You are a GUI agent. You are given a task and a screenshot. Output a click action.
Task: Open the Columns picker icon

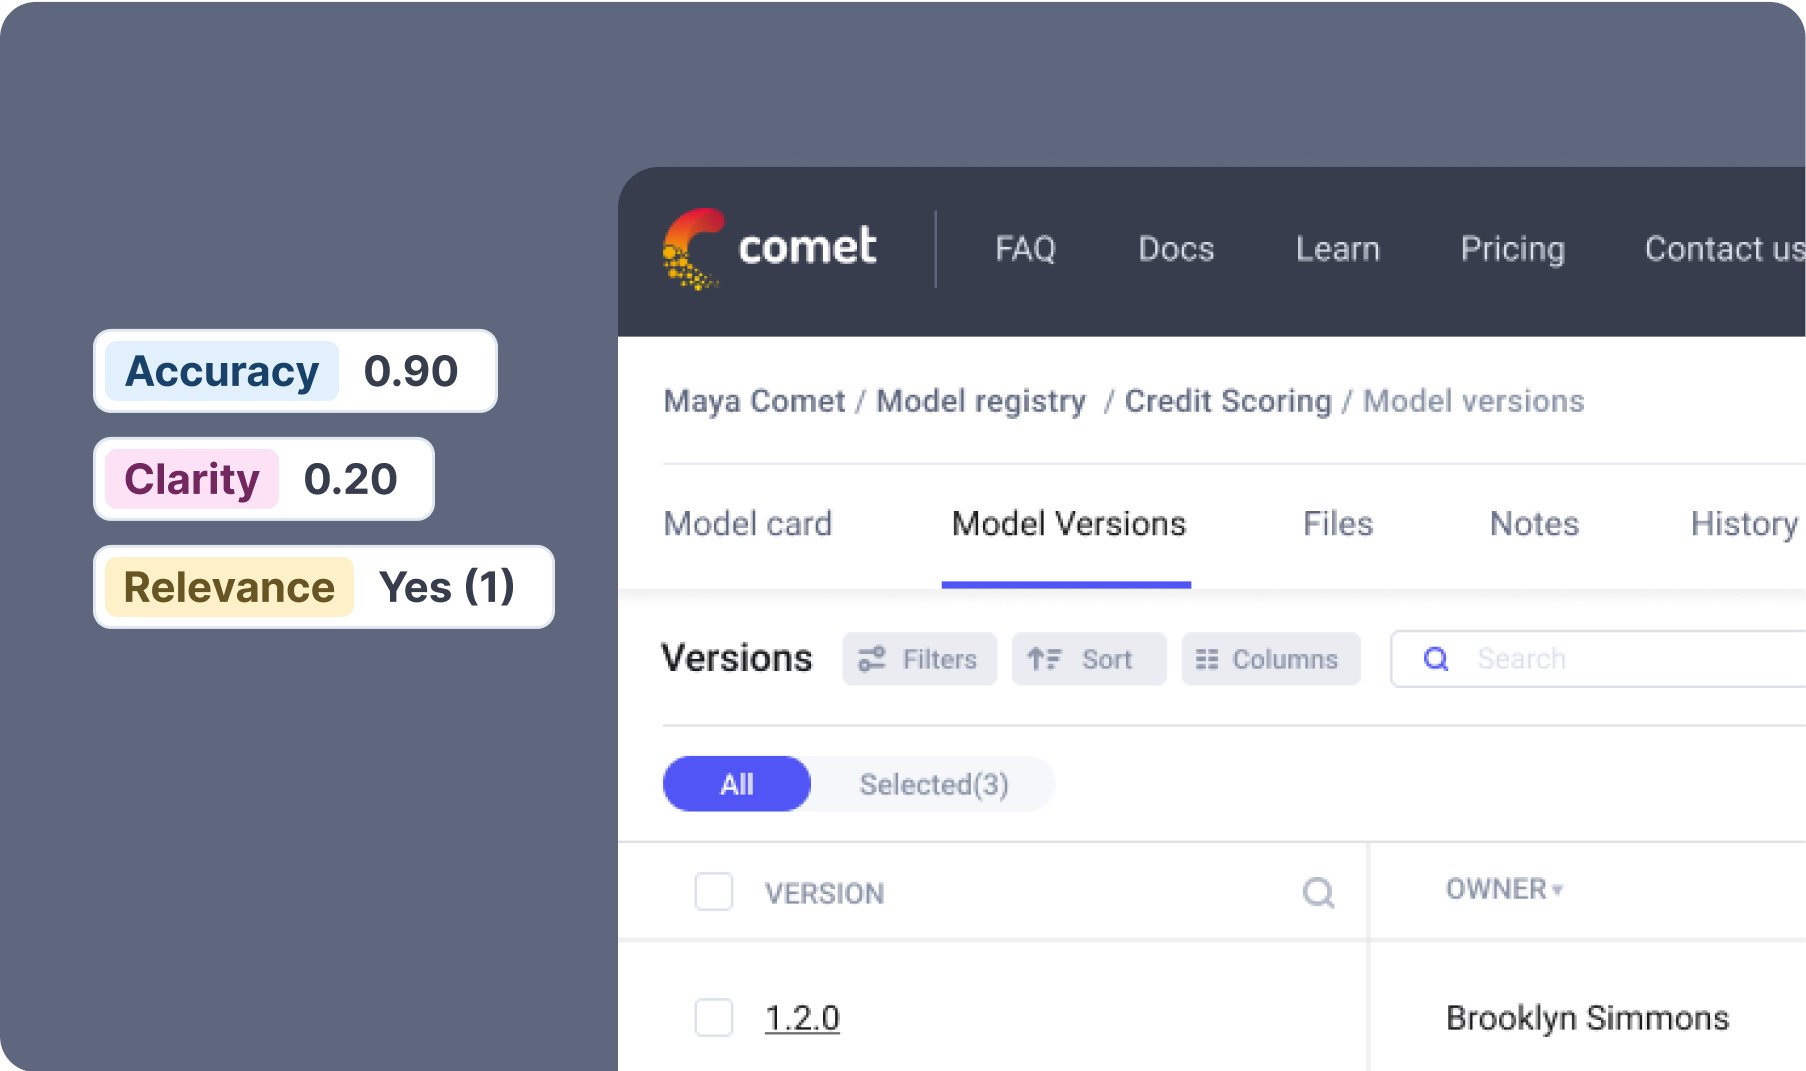[x=1208, y=658]
